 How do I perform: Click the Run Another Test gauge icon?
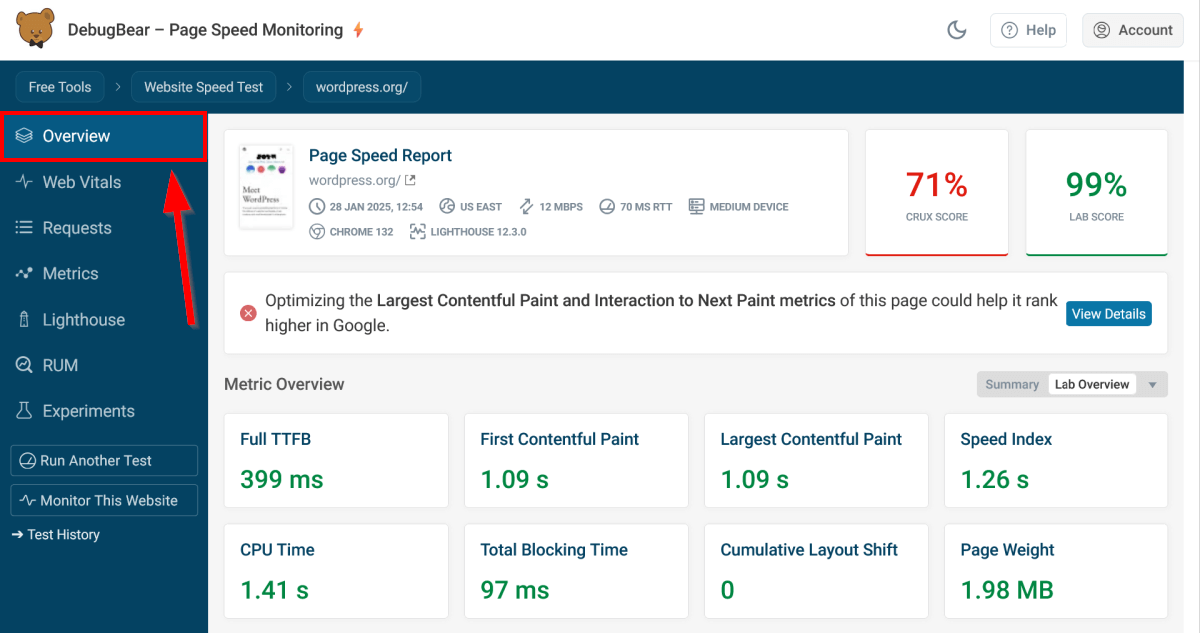(x=28, y=461)
